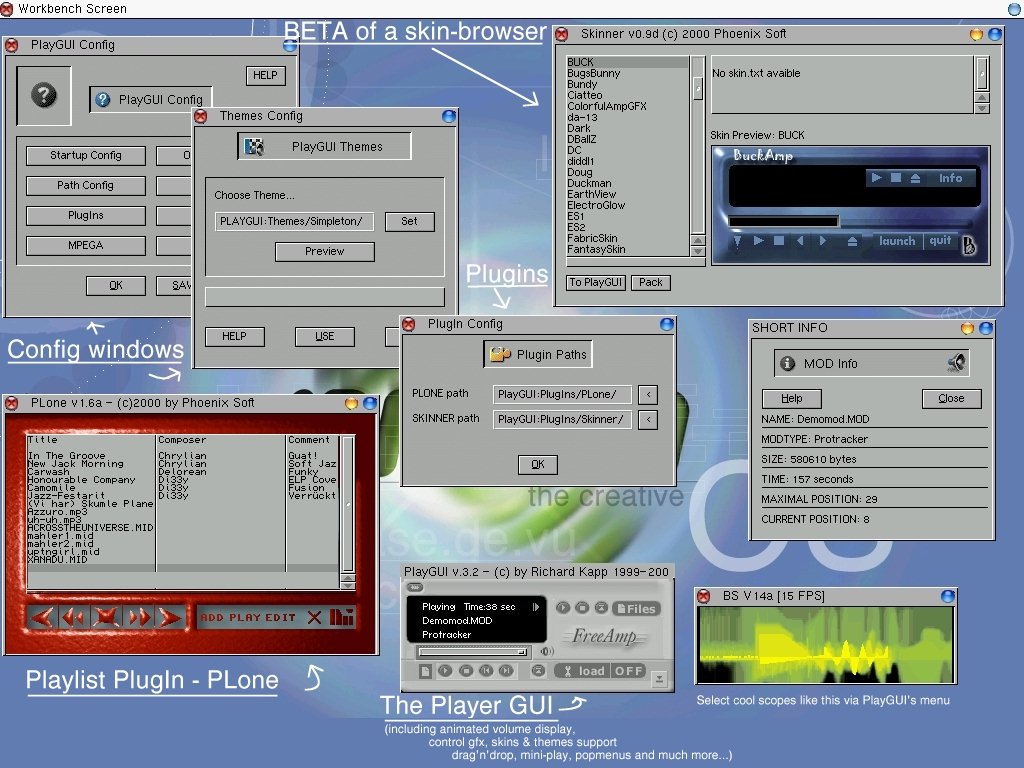This screenshot has height=768, width=1024.
Task: Expand the pill button at PlayGUI top-left
Action: (x=415, y=587)
